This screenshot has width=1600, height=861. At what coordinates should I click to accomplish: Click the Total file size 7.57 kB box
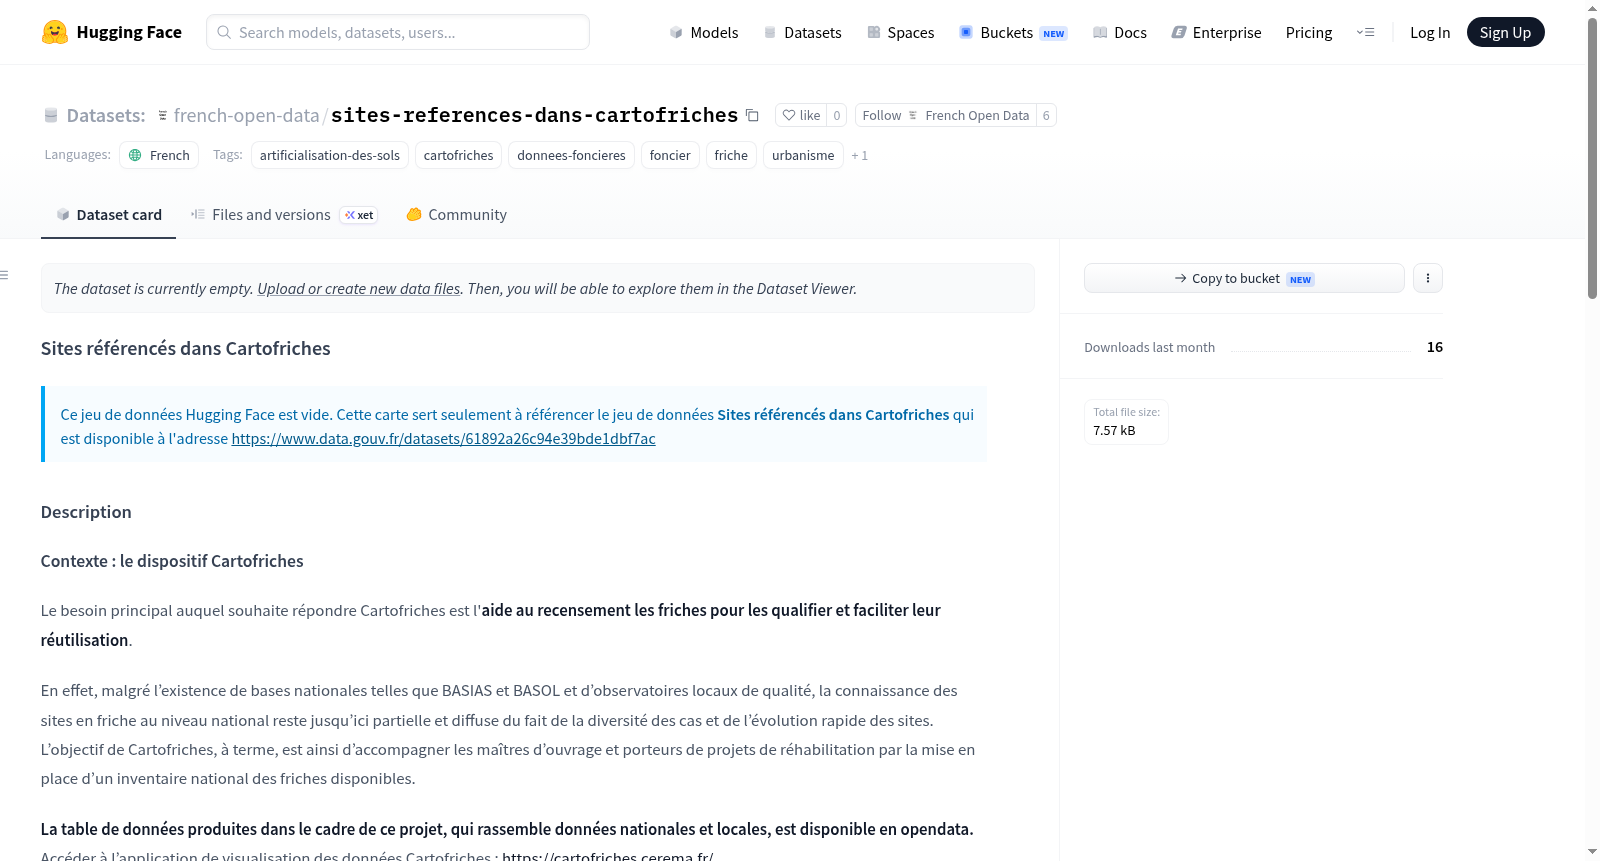(1126, 421)
